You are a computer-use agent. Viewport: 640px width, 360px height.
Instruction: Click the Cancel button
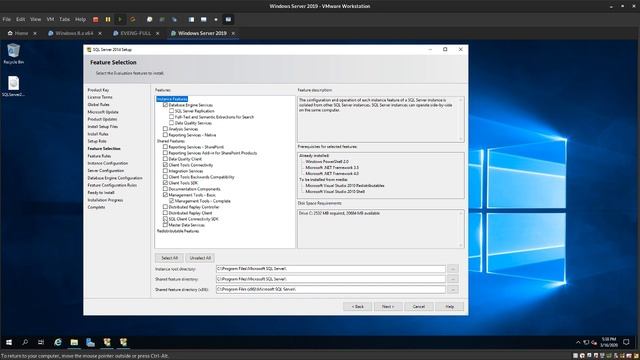coord(419,307)
